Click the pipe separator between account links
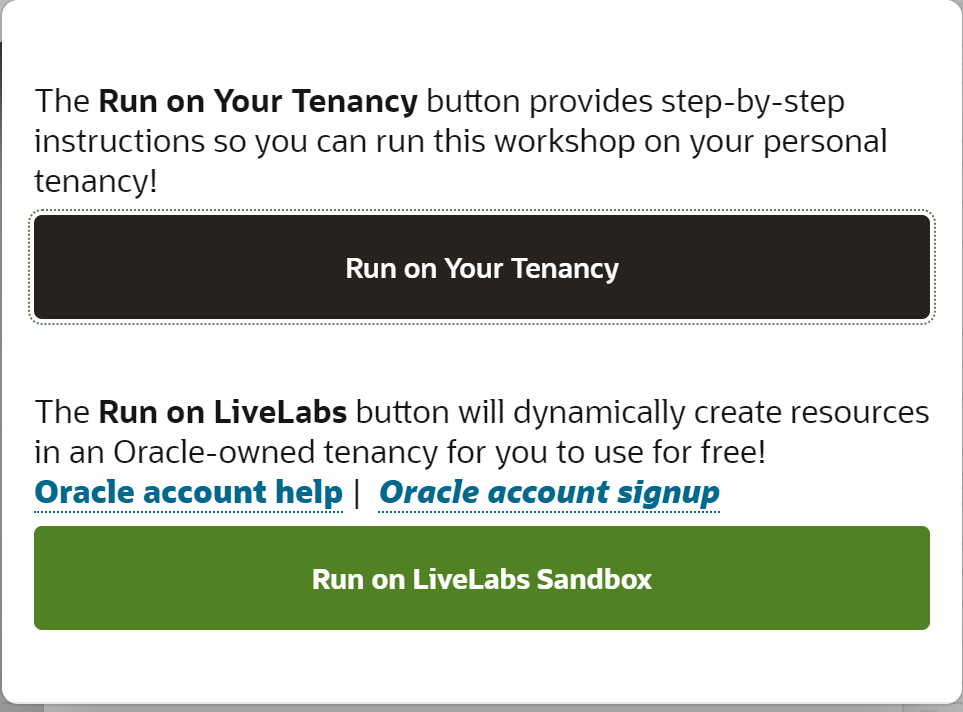This screenshot has height=712, width=963. pyautogui.click(x=357, y=493)
